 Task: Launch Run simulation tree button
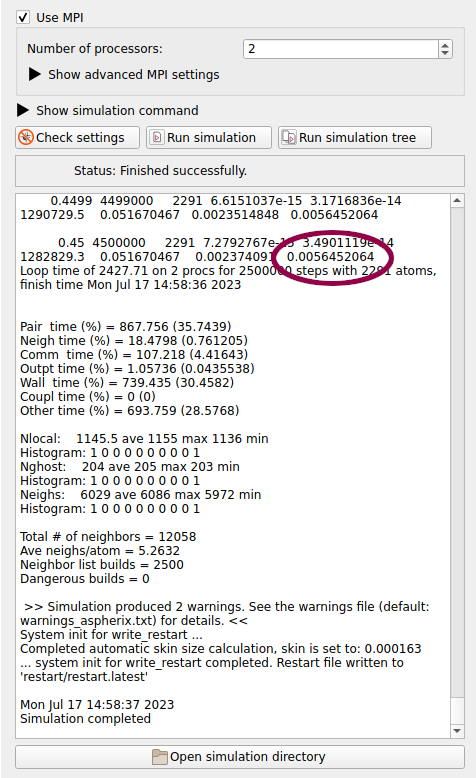(355, 137)
